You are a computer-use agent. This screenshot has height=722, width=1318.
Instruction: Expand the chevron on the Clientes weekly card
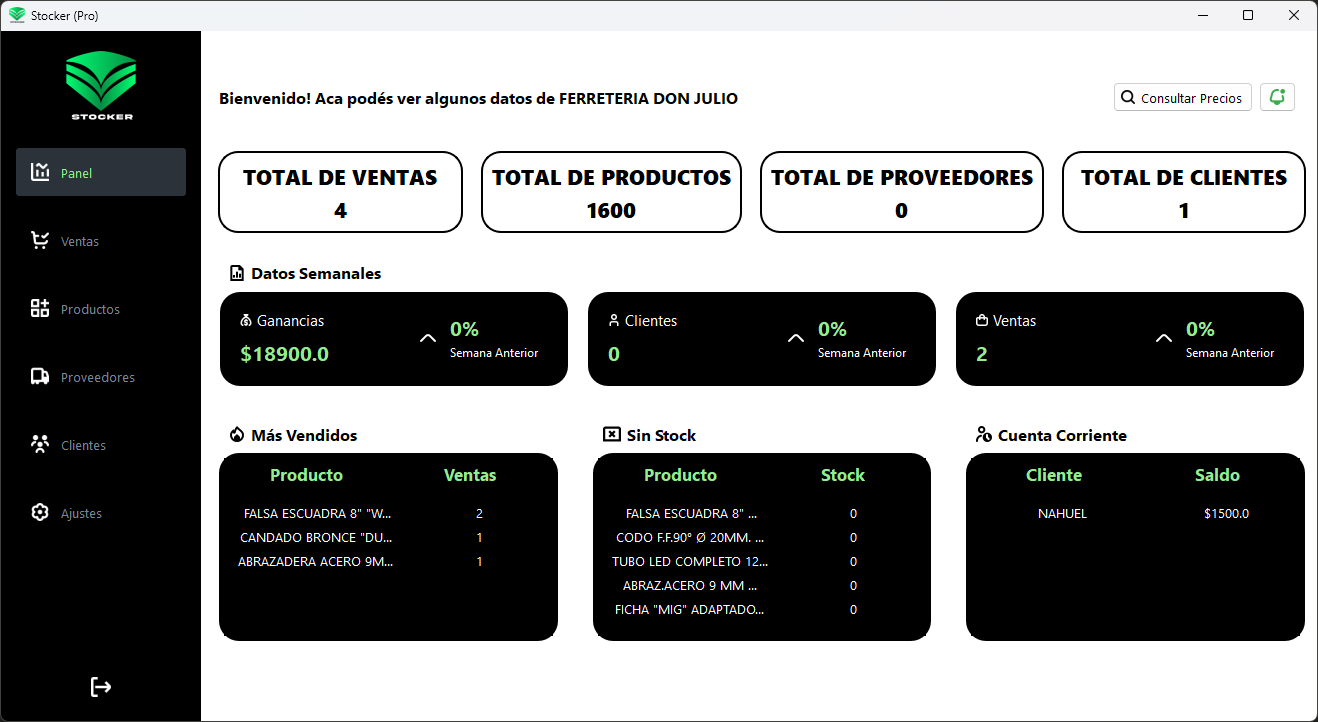pos(795,338)
